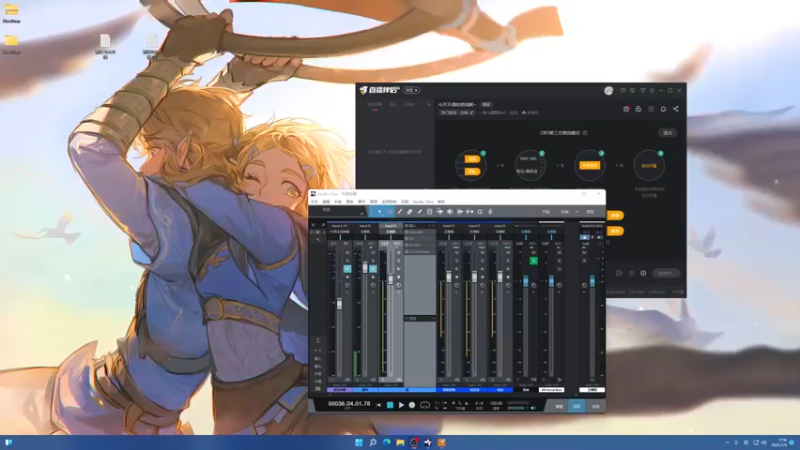The width and height of the screenshot is (800, 450).
Task: Select the Paint pencil tool
Action: coord(420,212)
